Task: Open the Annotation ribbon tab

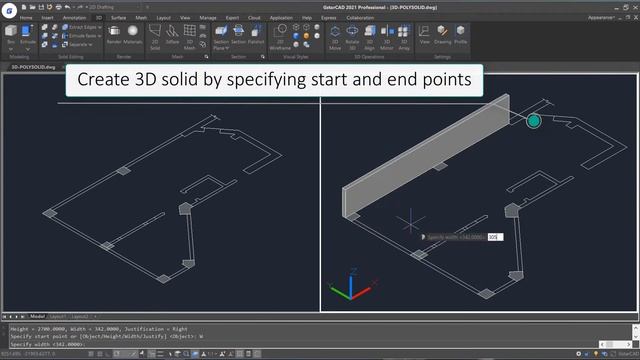Action: click(x=74, y=18)
